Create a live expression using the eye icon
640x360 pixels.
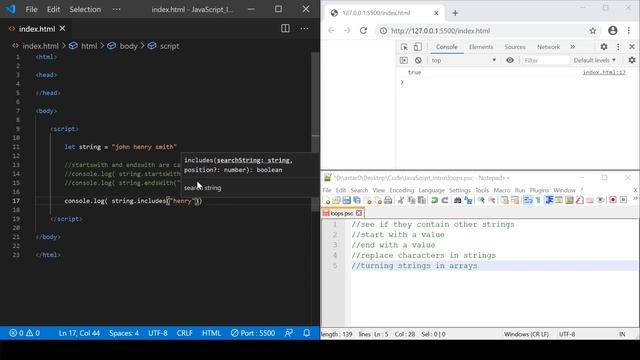click(510, 60)
